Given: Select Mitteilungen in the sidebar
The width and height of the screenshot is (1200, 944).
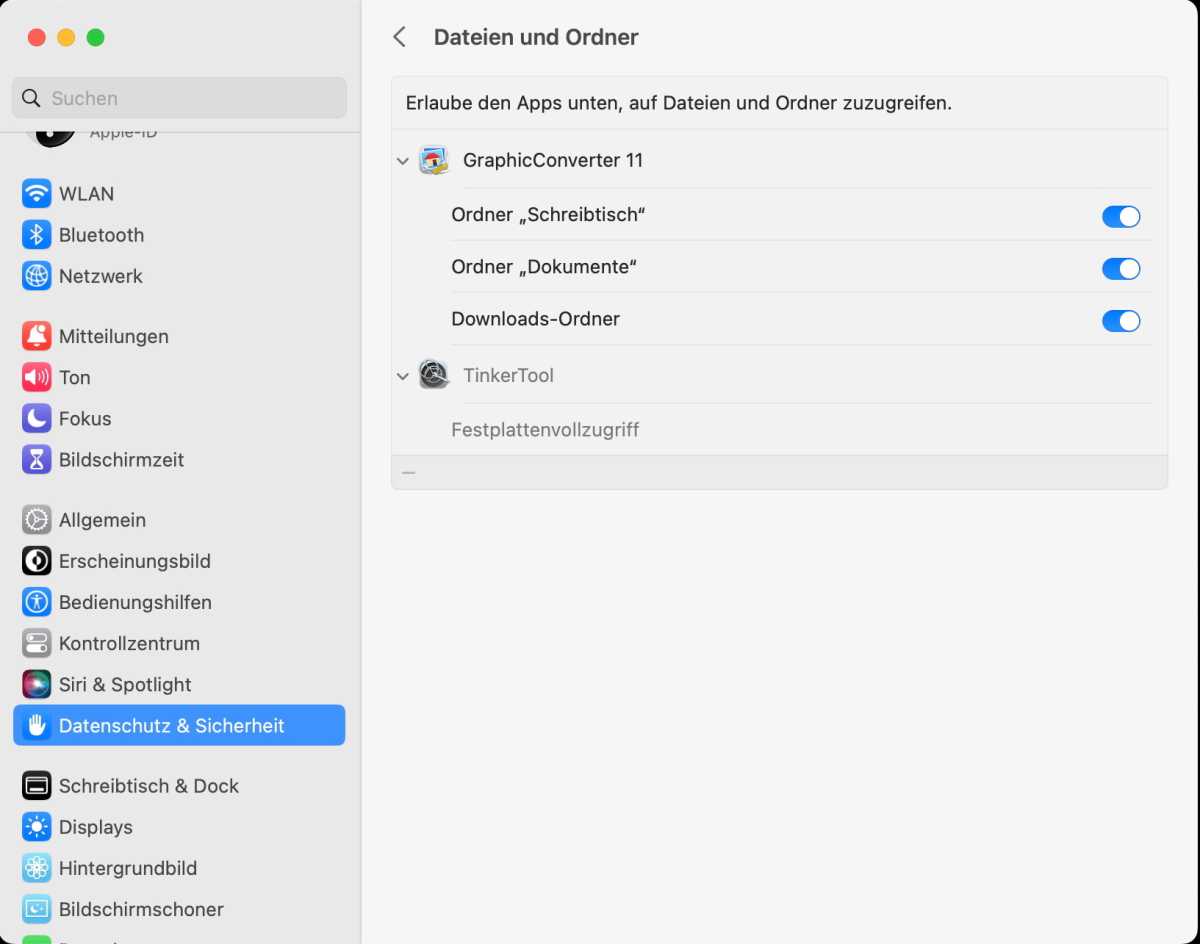Looking at the screenshot, I should (x=179, y=336).
